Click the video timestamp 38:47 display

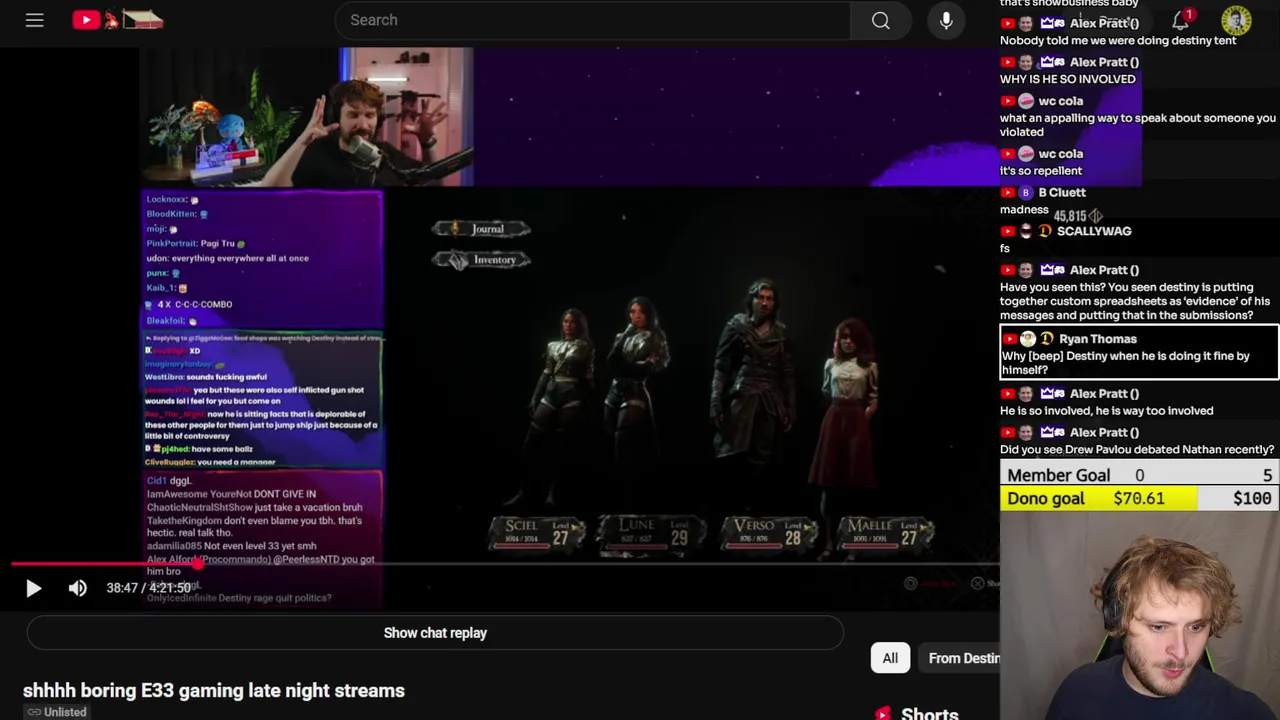(x=148, y=588)
